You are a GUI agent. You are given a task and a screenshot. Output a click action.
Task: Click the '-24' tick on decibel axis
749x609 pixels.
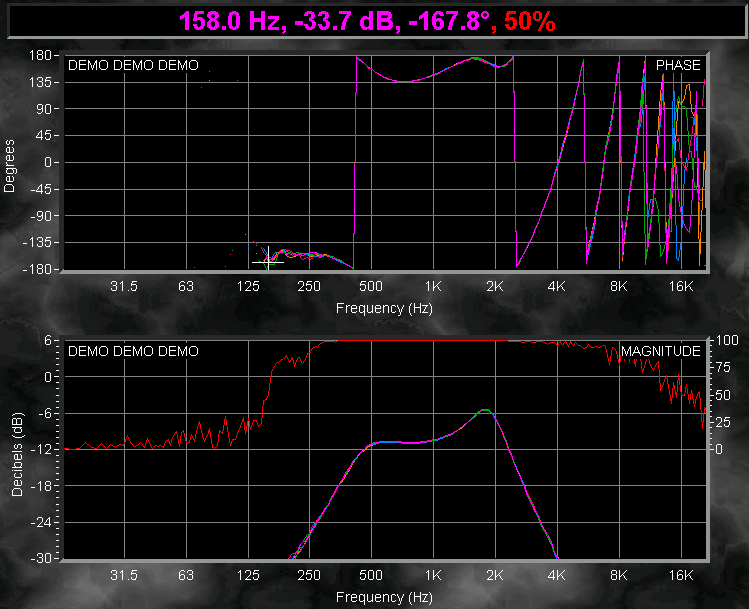(41, 522)
